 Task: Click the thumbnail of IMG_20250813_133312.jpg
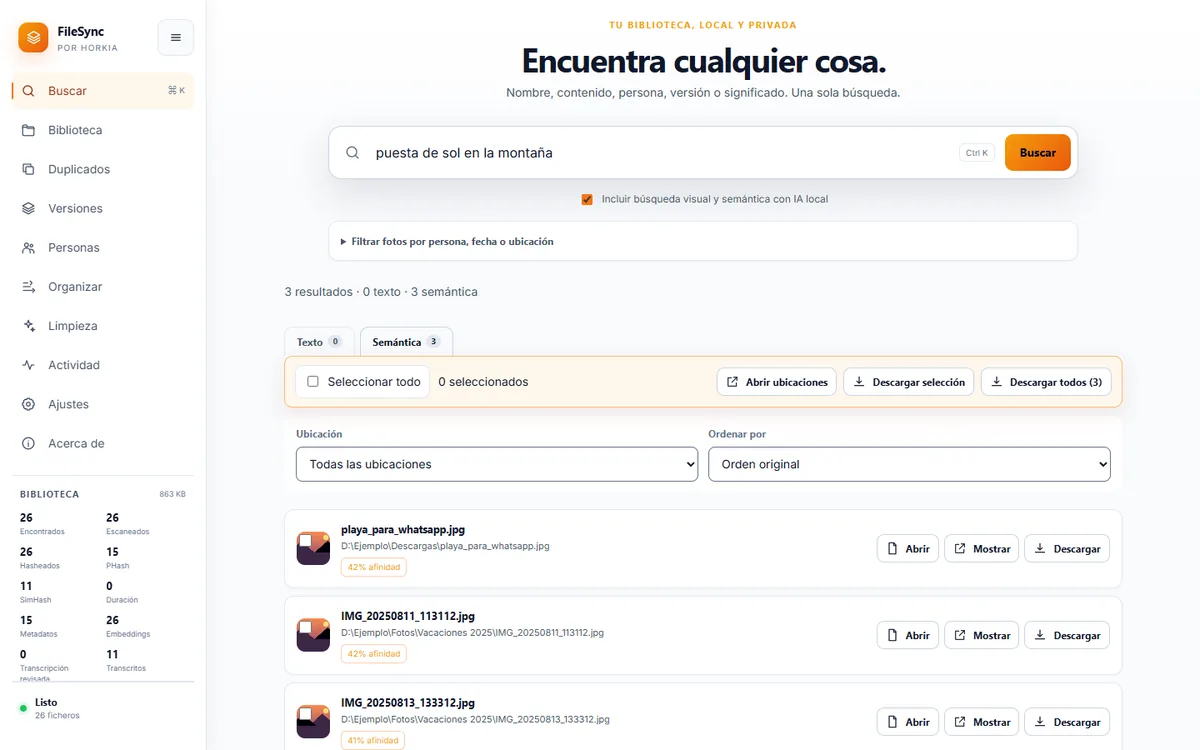(x=313, y=722)
